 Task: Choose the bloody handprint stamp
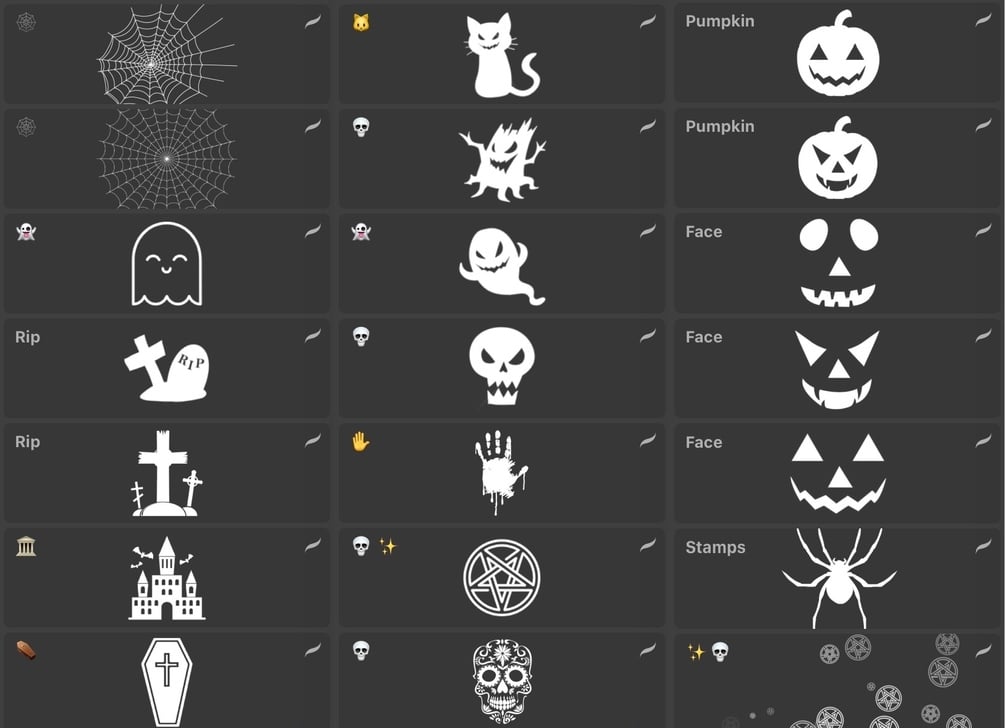click(502, 474)
